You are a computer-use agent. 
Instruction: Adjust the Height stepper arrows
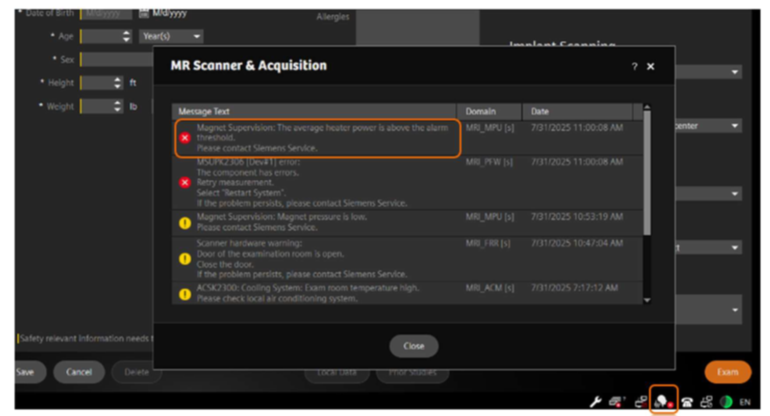coord(119,82)
